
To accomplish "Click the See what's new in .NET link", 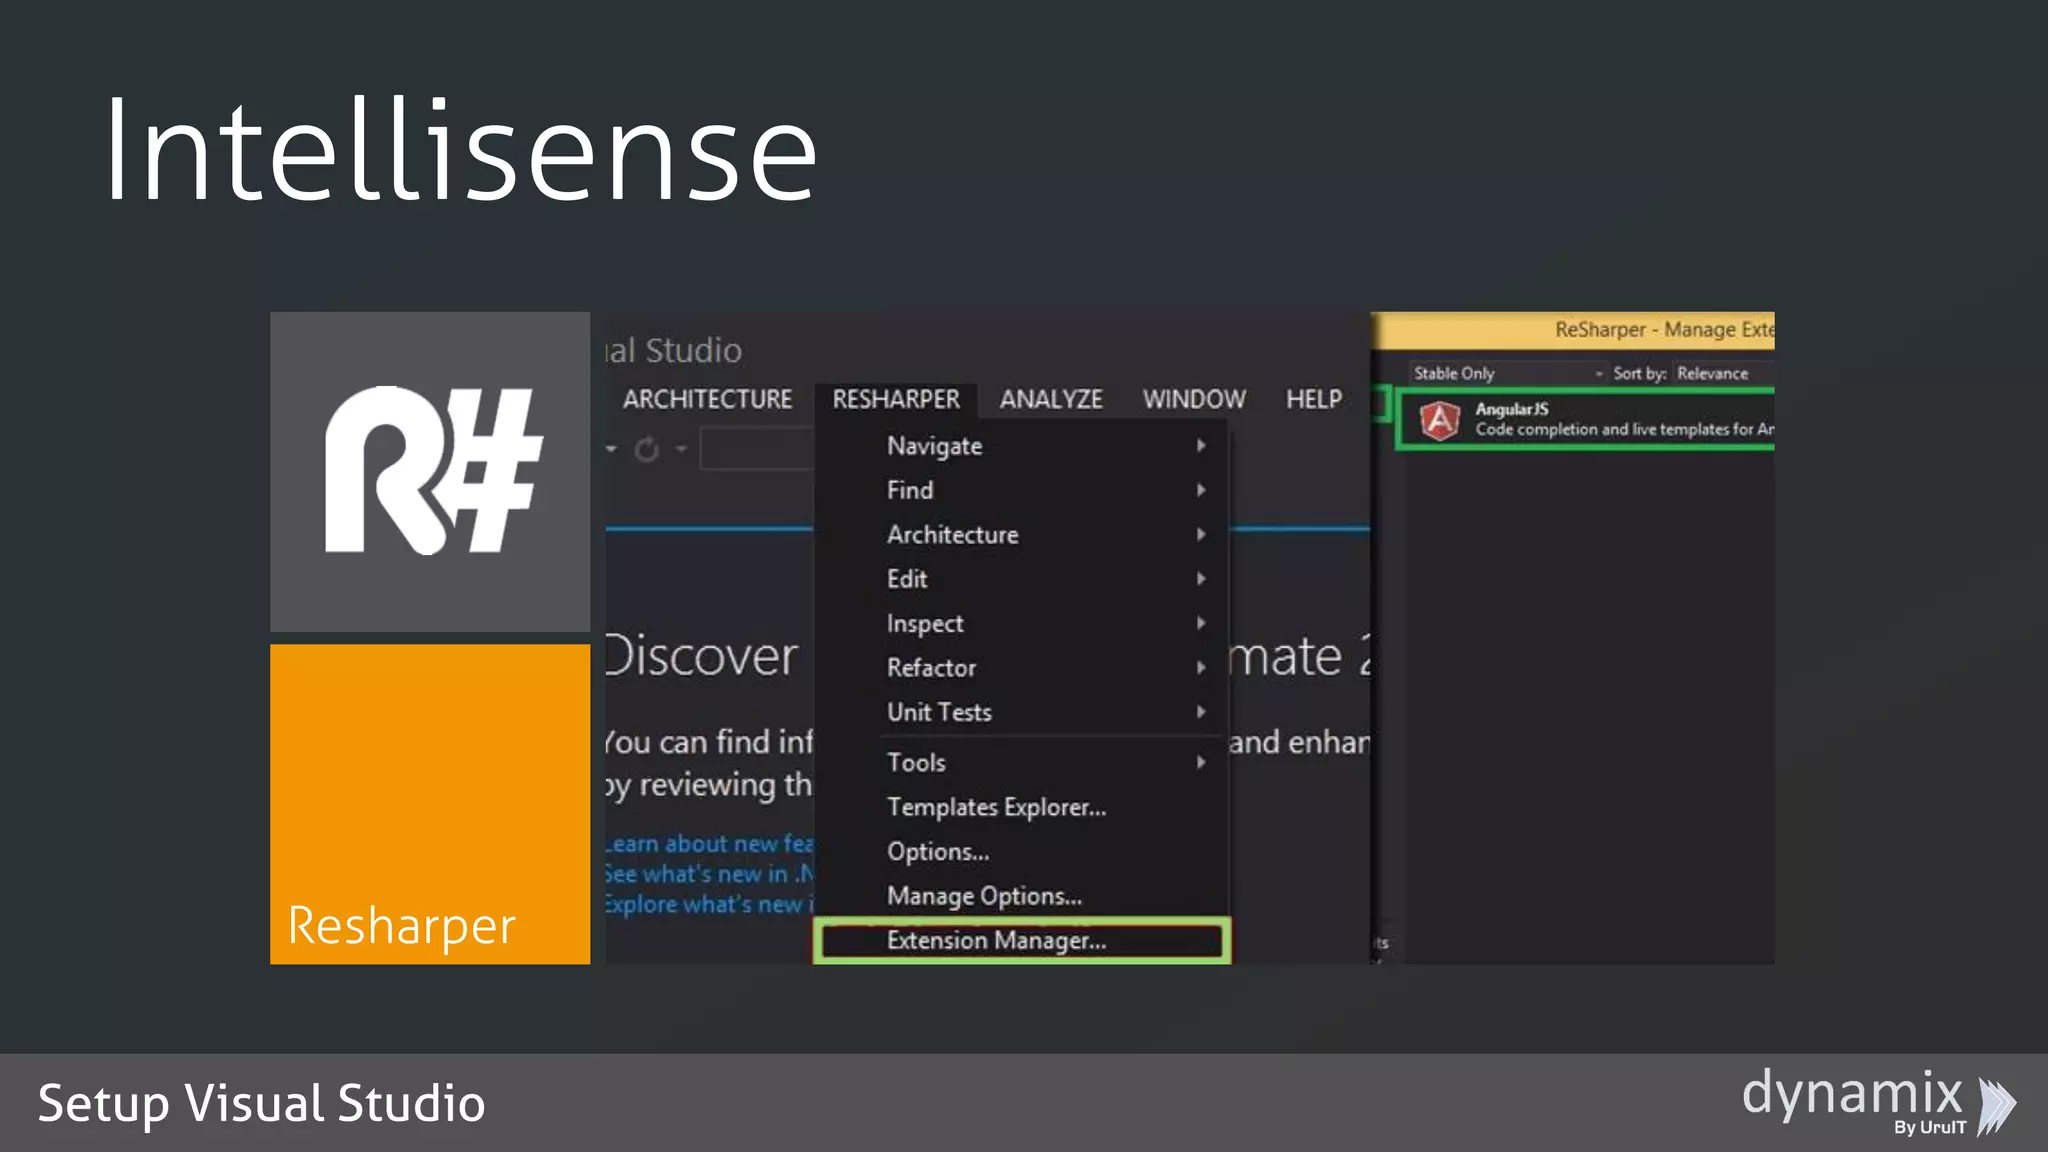I will click(710, 874).
